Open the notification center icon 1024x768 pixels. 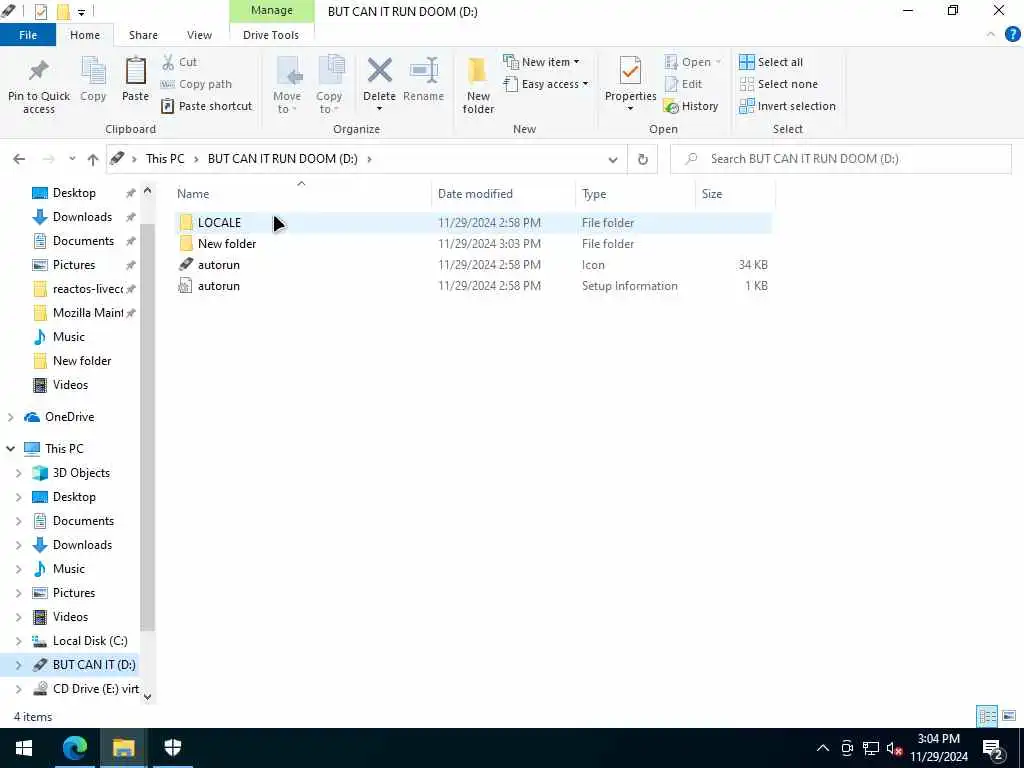[993, 748]
